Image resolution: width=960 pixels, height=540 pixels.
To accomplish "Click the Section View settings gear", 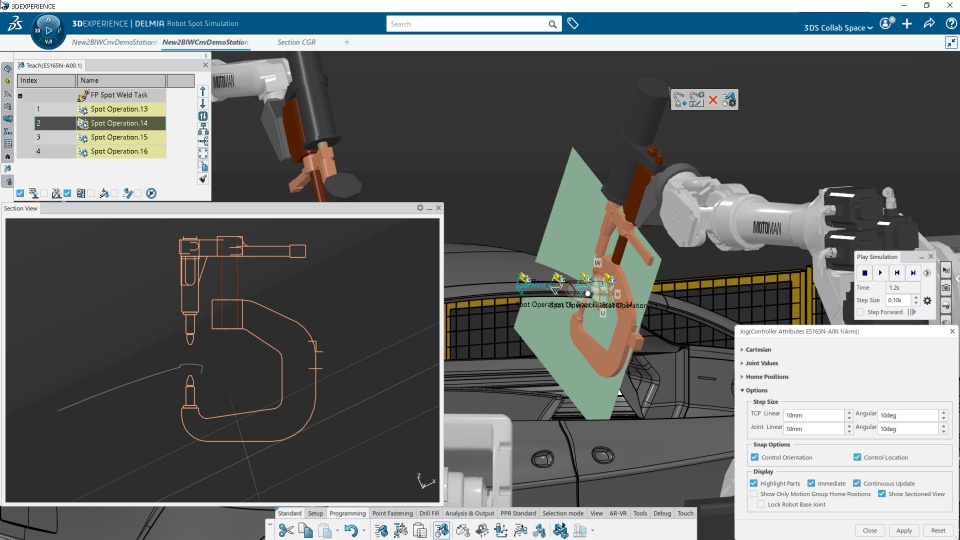I will tap(420, 208).
